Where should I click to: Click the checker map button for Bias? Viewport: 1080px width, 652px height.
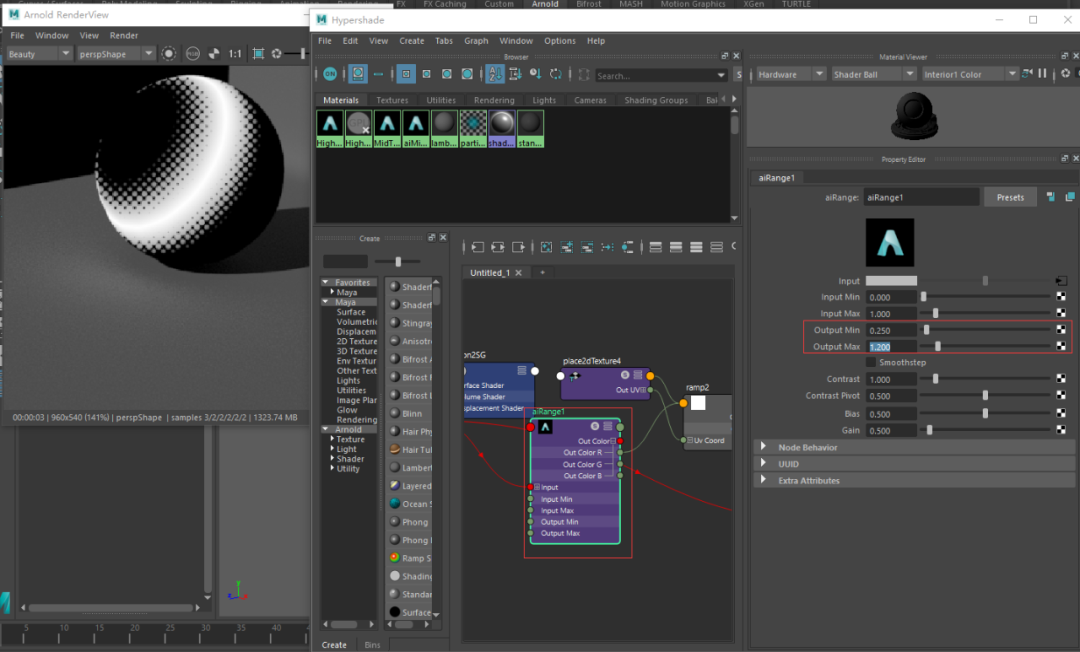pos(1061,413)
